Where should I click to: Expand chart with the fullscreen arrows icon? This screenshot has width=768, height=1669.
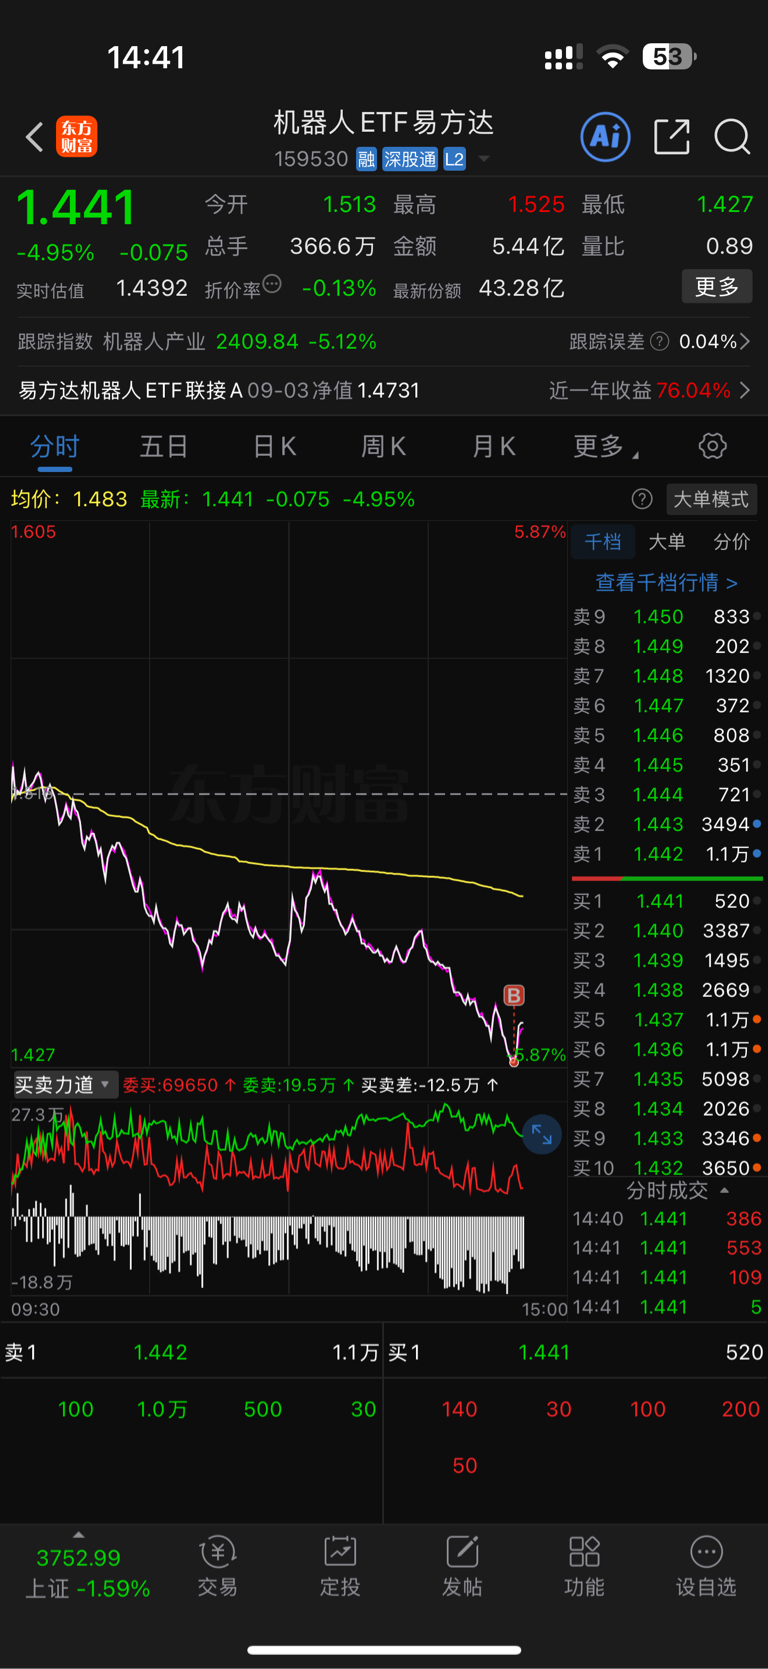pyautogui.click(x=542, y=1134)
